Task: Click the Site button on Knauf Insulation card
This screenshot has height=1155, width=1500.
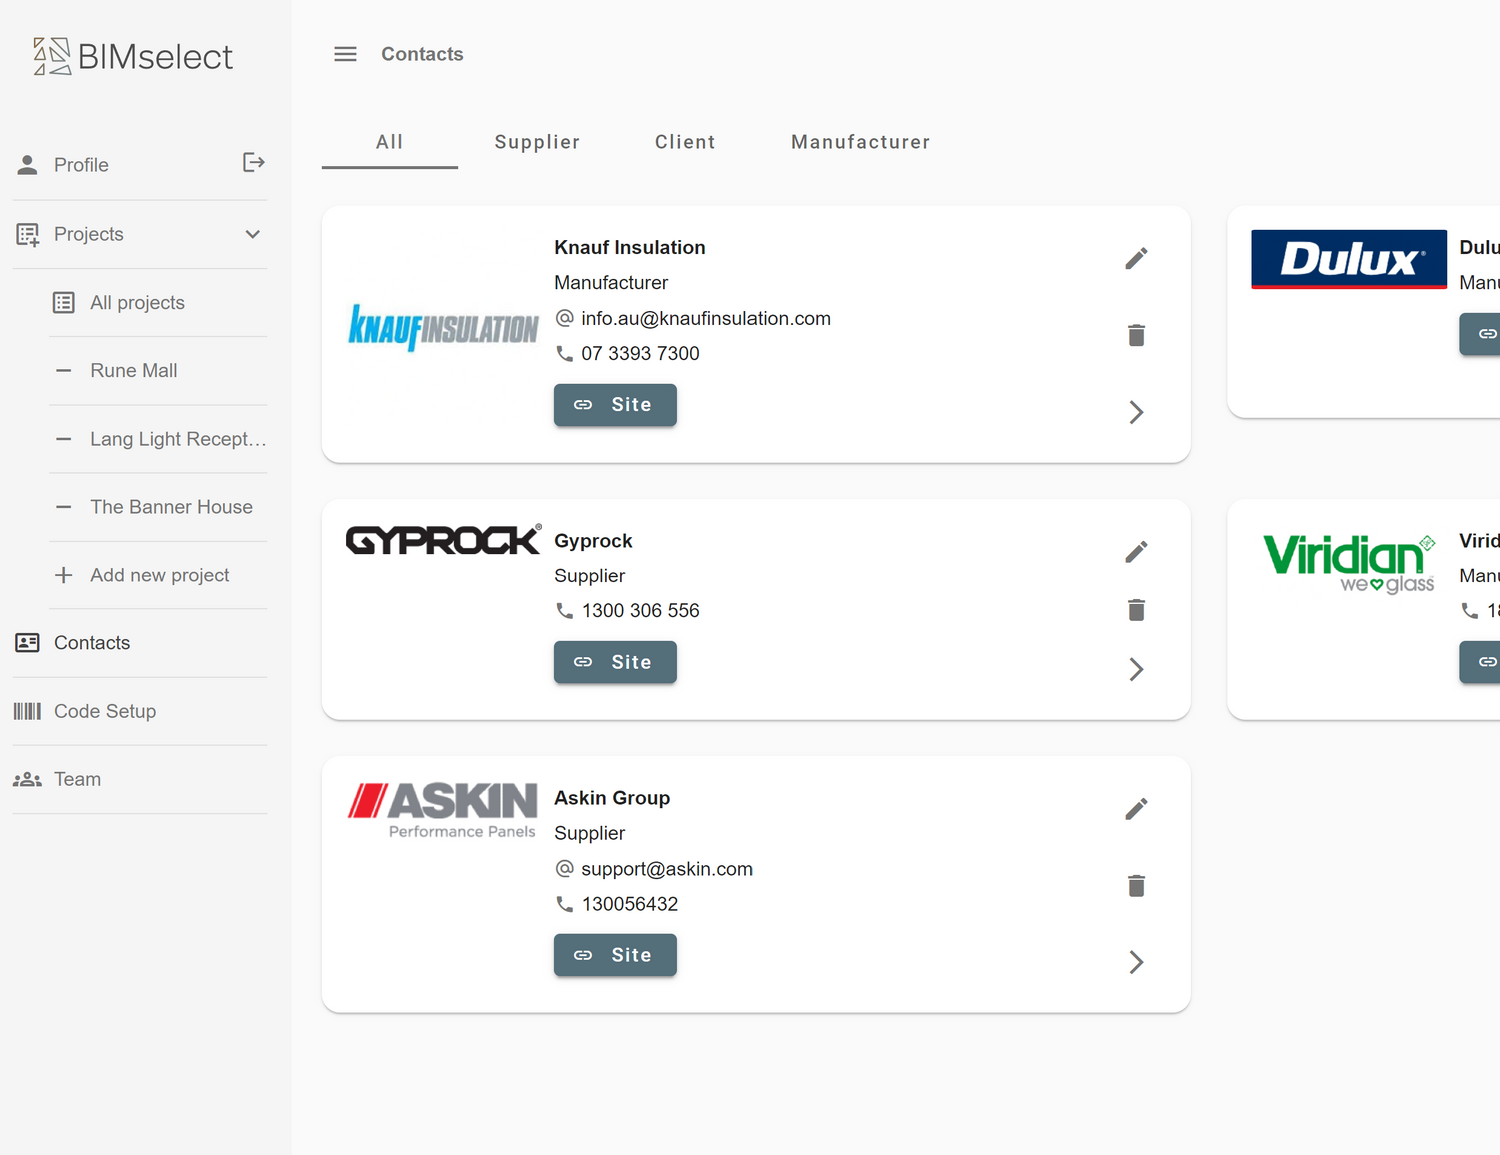Action: click(x=615, y=405)
